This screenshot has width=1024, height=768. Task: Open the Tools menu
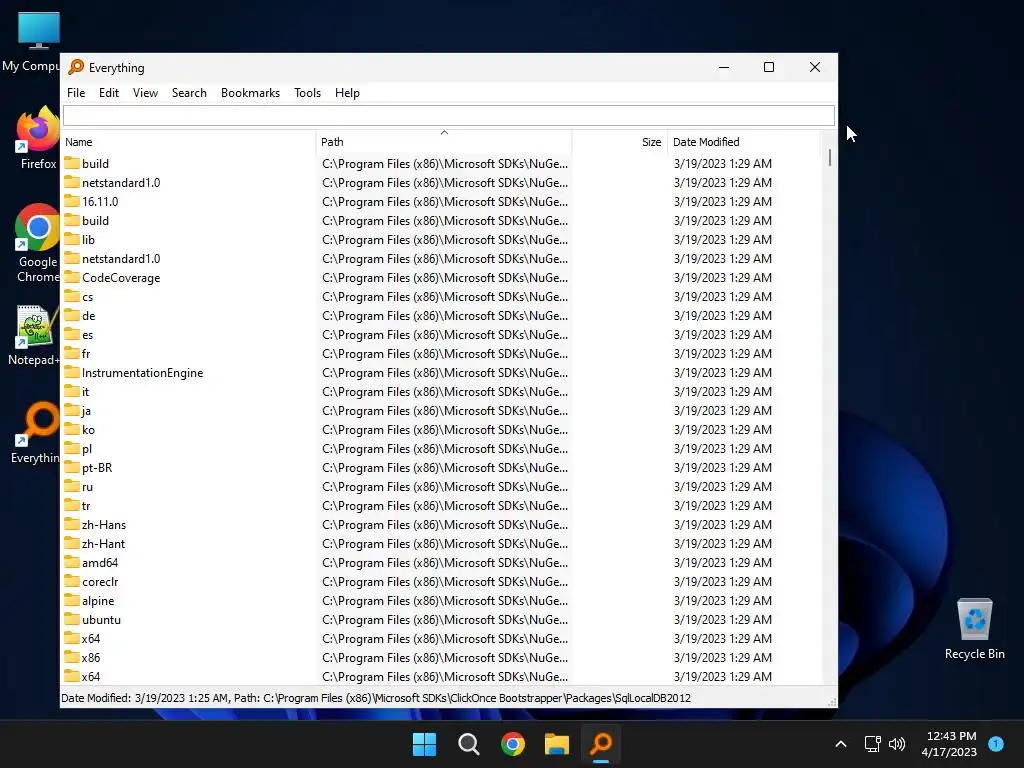click(307, 93)
